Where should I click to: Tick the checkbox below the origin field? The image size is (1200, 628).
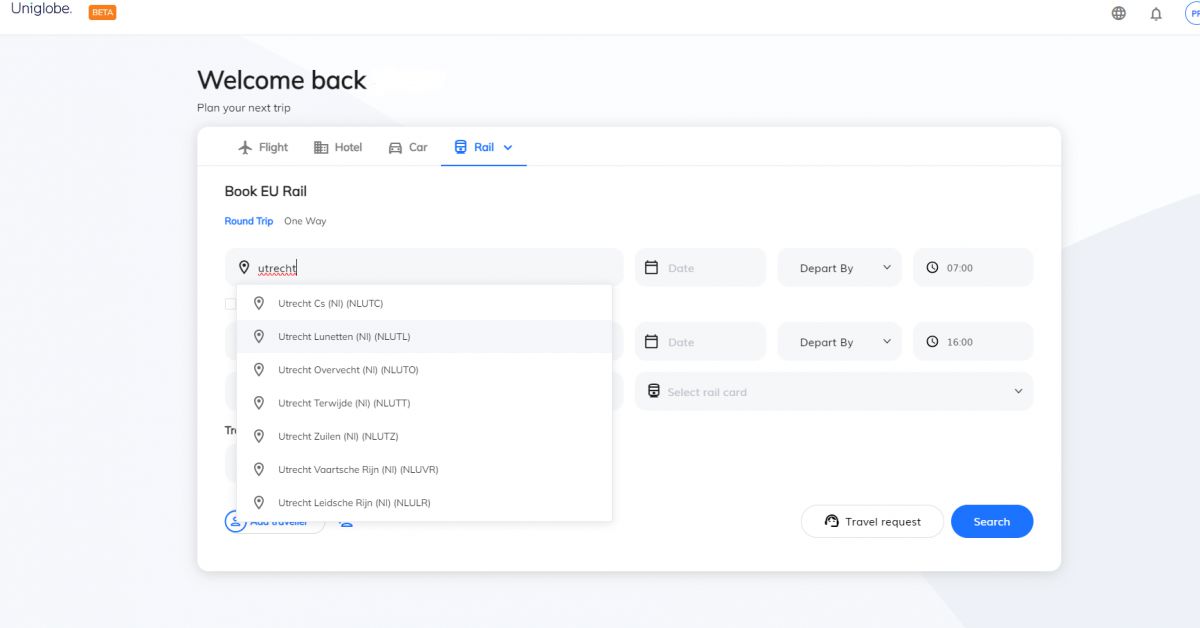point(230,304)
